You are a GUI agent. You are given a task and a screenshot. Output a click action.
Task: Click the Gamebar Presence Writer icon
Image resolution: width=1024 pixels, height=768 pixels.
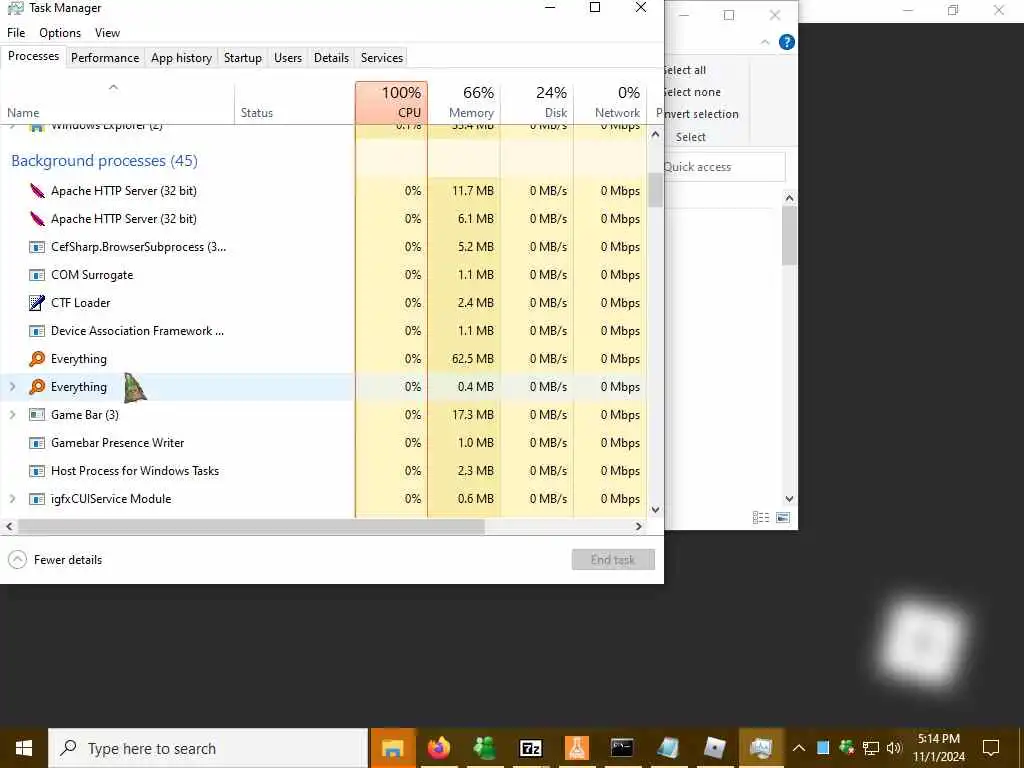[37, 443]
